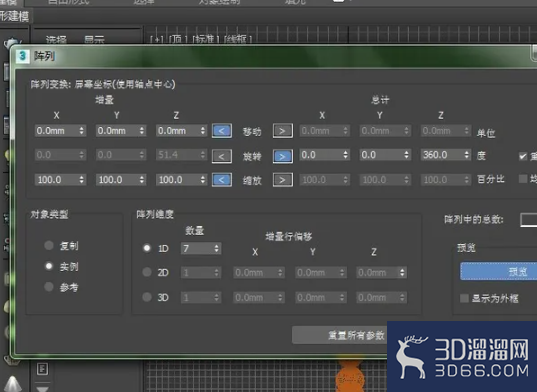Screen dimensions: 537x392
Task: Click spinner arrows on the 1D count
Action: pos(216,248)
